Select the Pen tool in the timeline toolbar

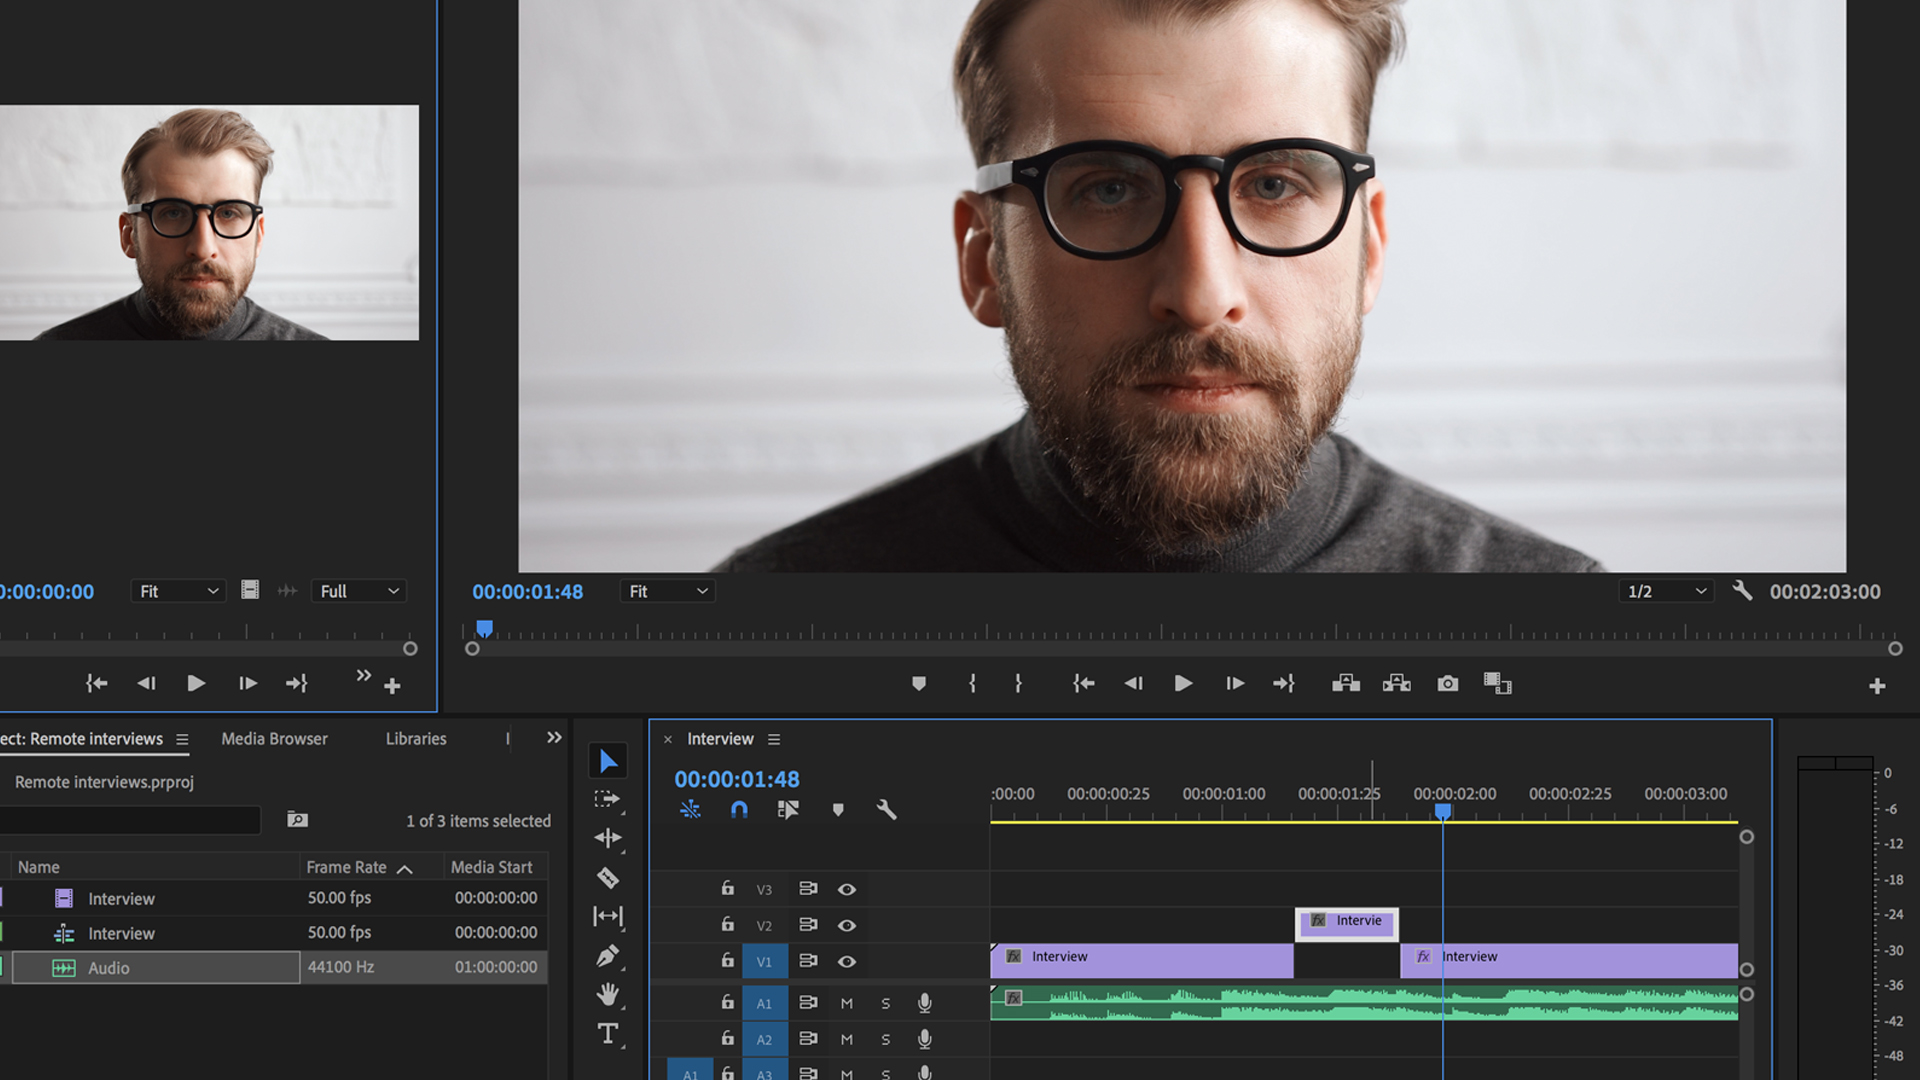[x=608, y=955]
